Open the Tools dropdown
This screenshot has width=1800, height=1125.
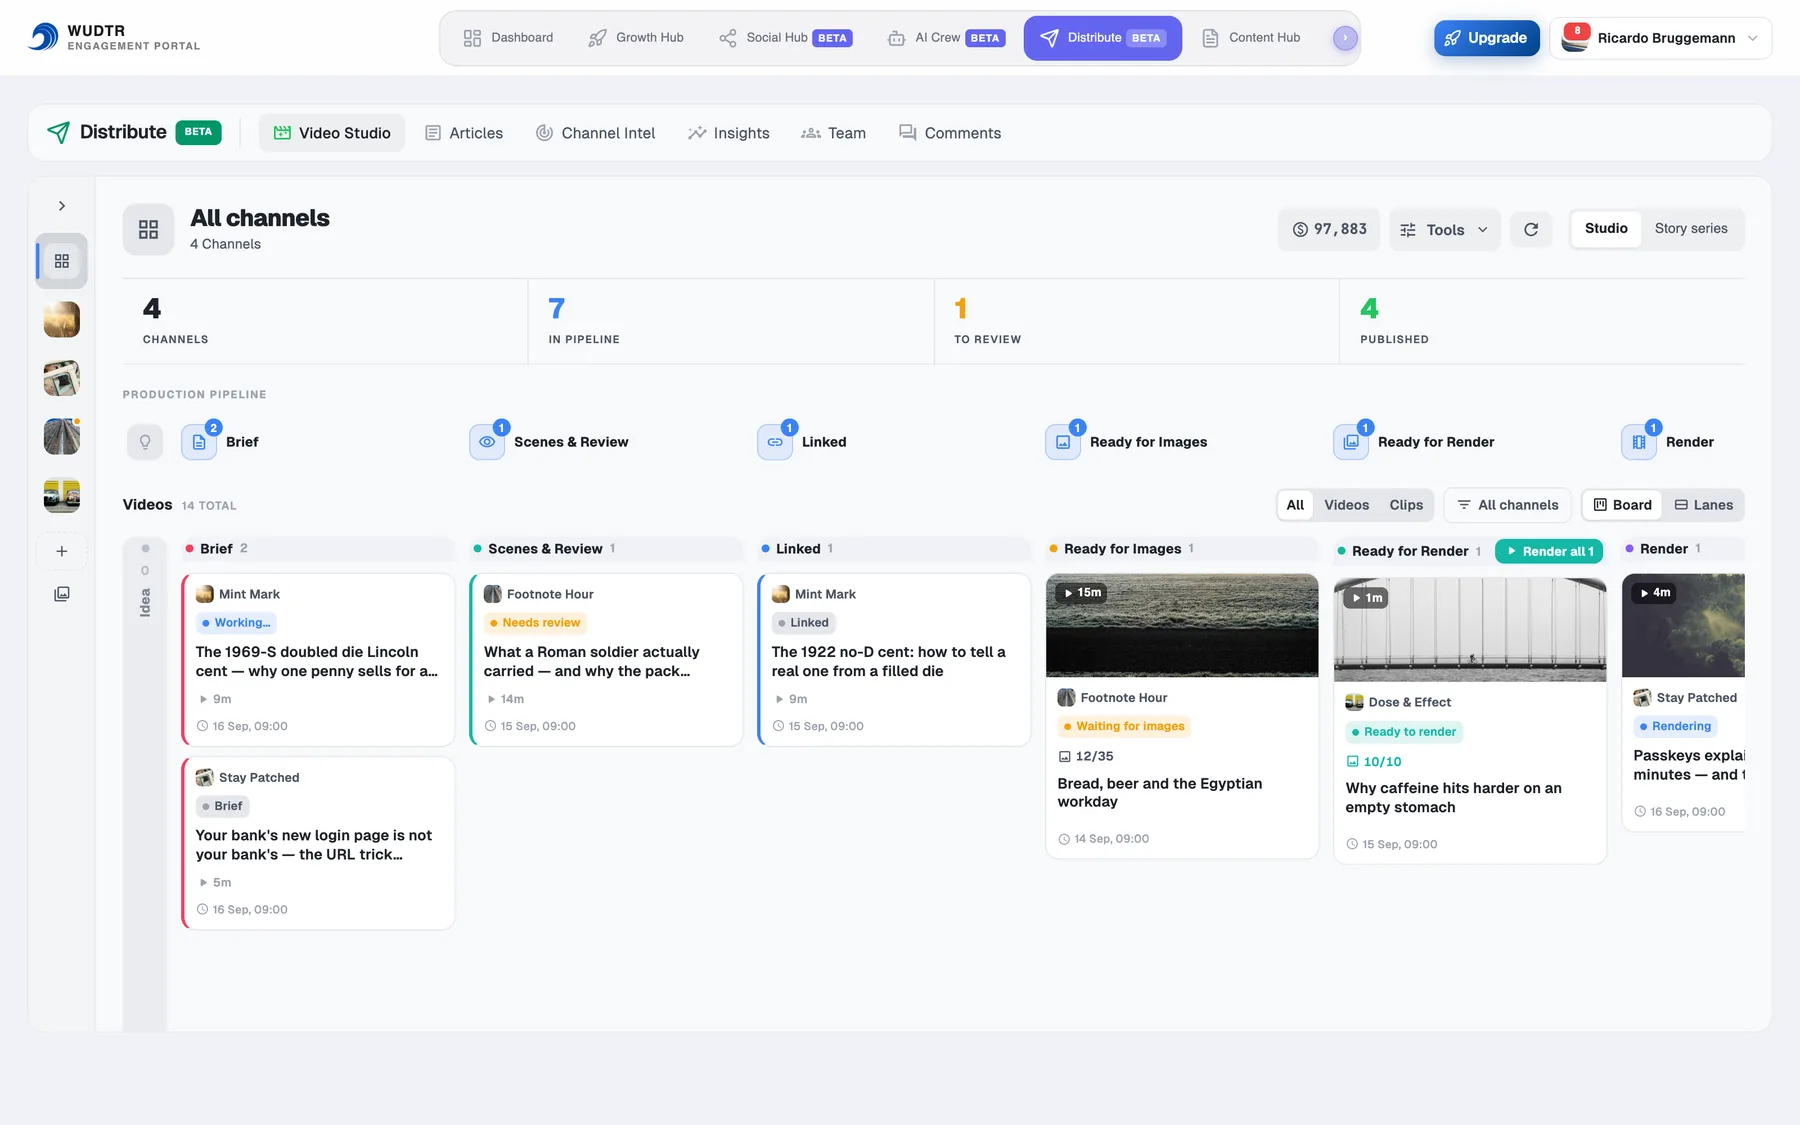1444,229
